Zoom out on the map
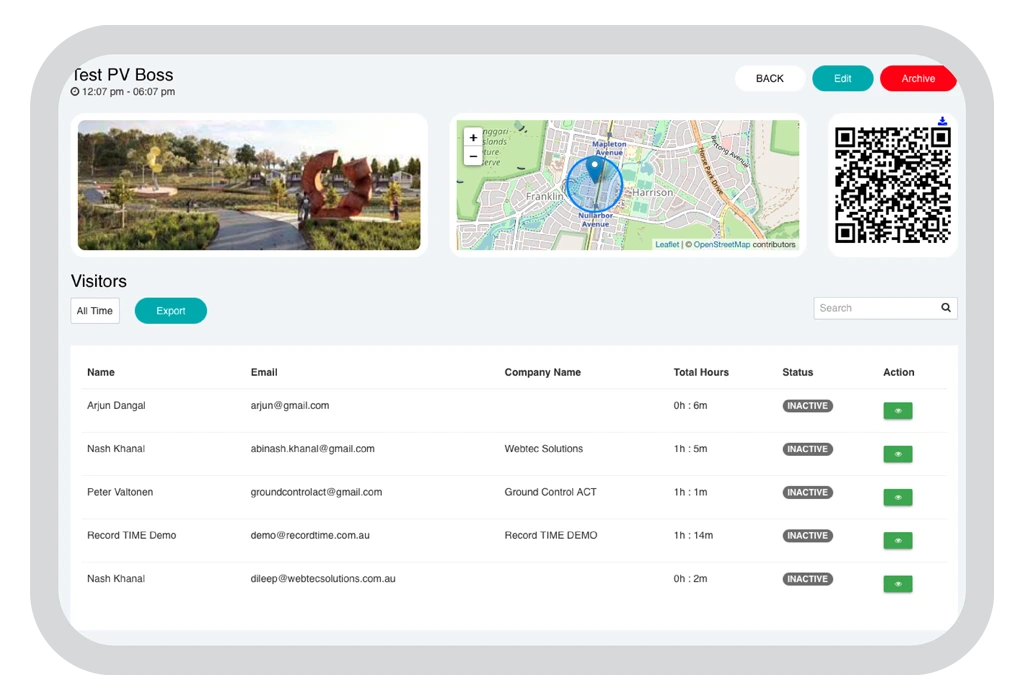1024x700 pixels. click(473, 156)
